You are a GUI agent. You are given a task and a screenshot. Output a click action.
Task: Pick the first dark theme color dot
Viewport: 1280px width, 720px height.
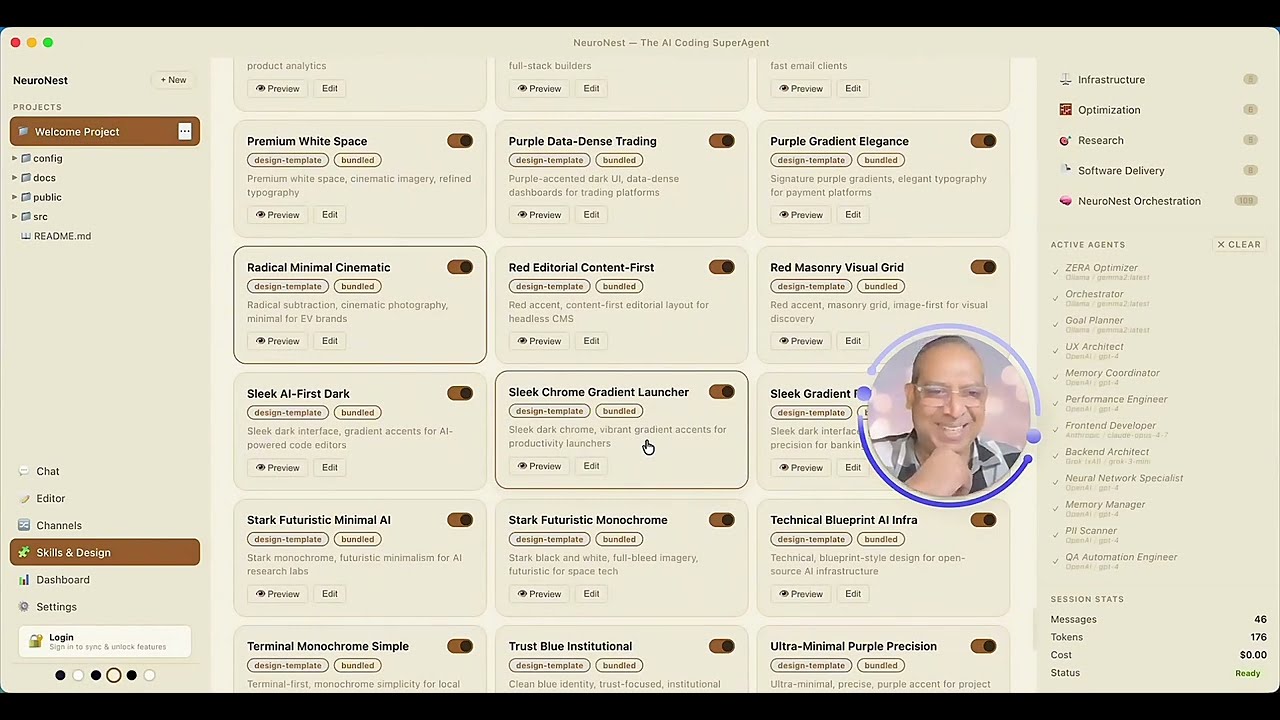(x=60, y=675)
